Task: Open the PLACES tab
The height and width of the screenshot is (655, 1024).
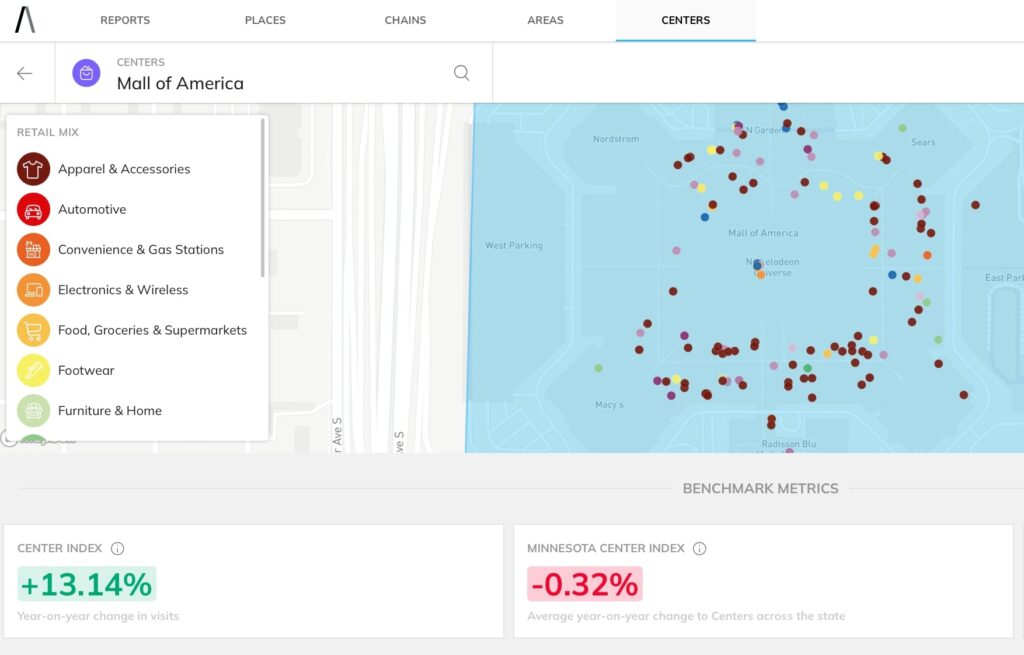Action: point(264,19)
